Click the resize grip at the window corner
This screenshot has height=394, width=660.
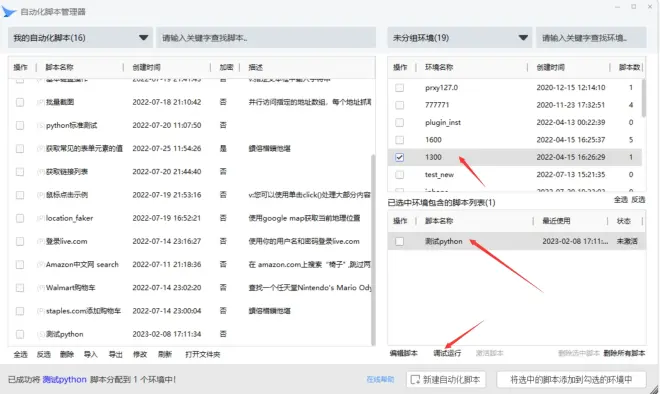[x=655, y=389]
